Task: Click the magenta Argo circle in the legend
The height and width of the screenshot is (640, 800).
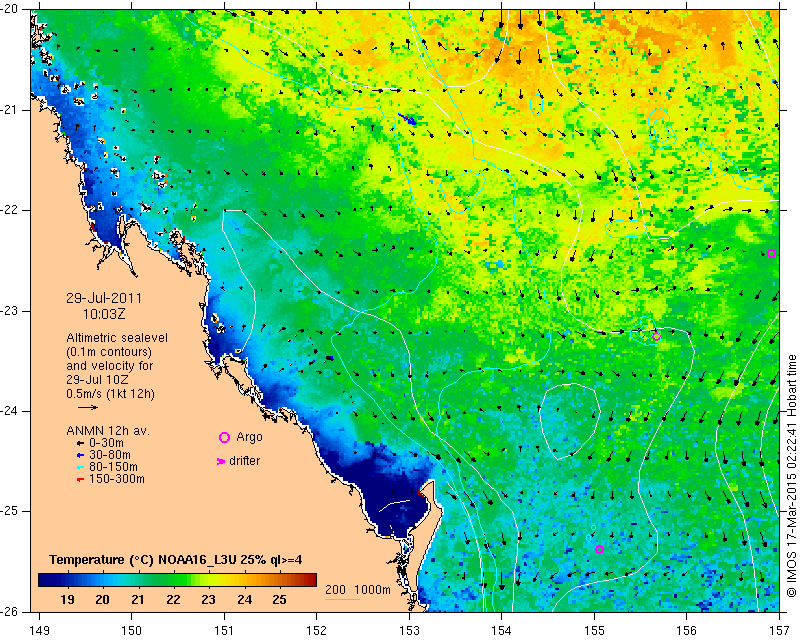Action: 224,437
